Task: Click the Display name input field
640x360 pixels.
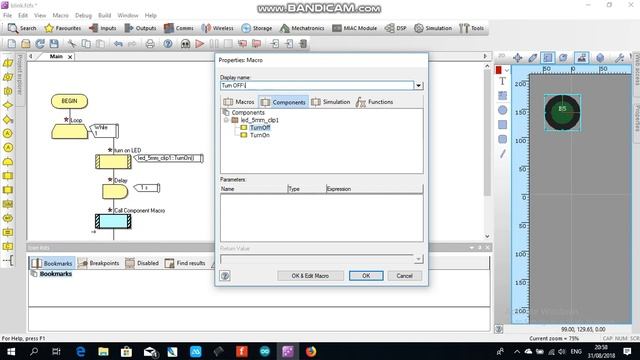Action: (317, 85)
